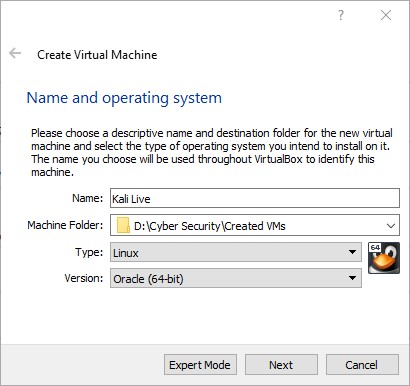The height and width of the screenshot is (386, 410).
Task: Click the help question mark icon
Action: click(341, 15)
